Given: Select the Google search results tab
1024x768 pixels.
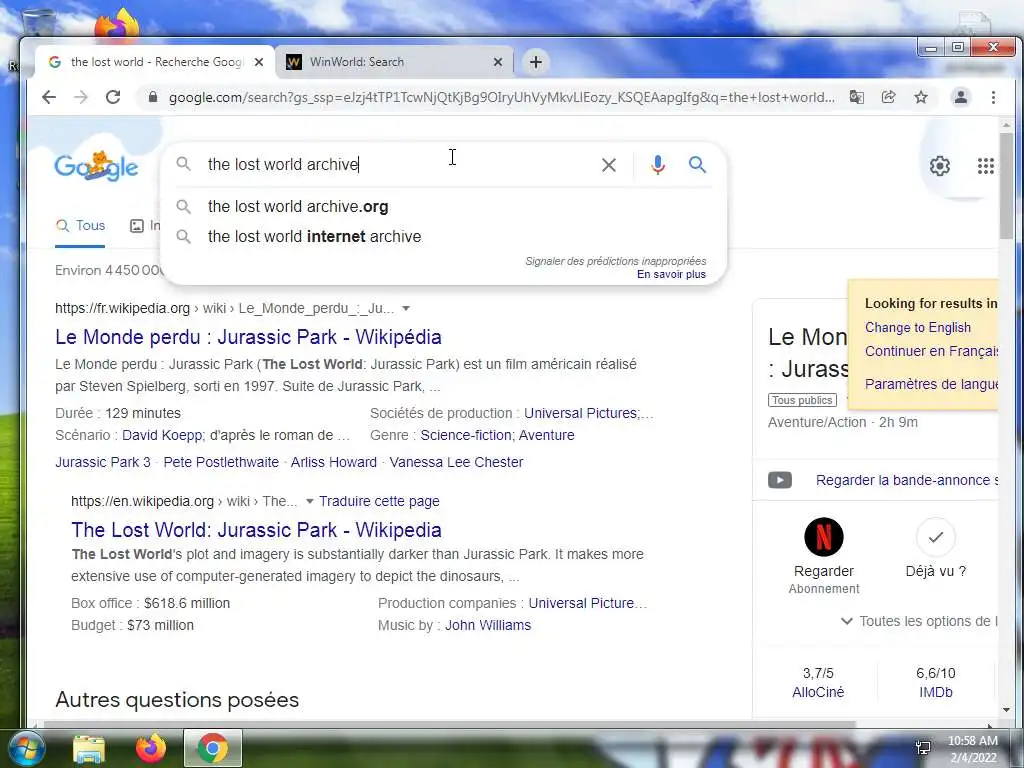Looking at the screenshot, I should tap(155, 62).
